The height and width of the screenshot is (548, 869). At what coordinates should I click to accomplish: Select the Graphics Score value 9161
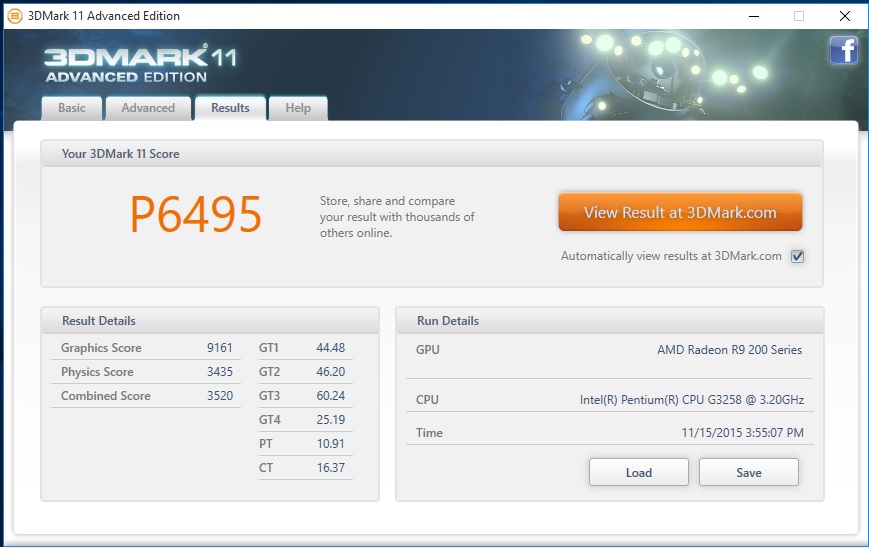coord(220,348)
